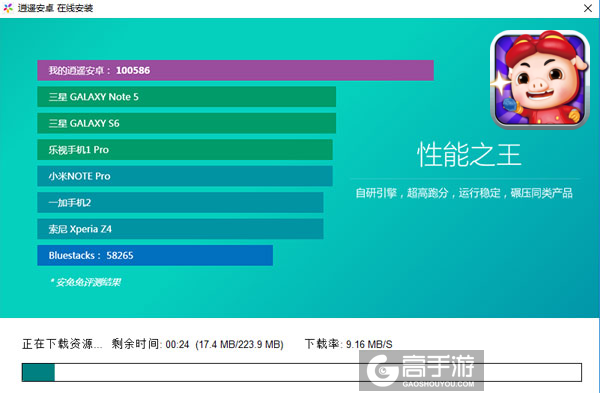Viewport: 600px width, 393px height.
Task: Select the 乐视手机1 Pro bar
Action: pos(185,150)
